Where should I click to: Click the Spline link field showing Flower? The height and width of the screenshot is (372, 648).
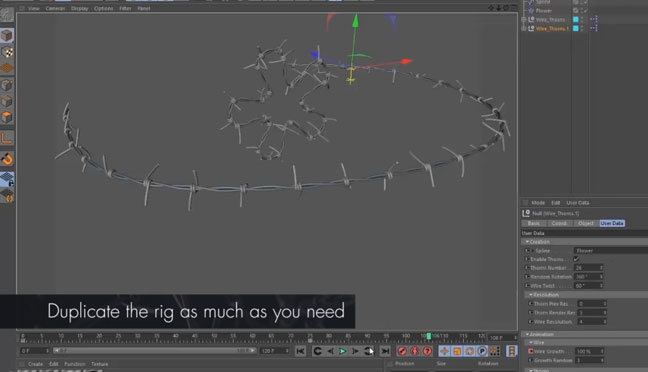point(611,250)
